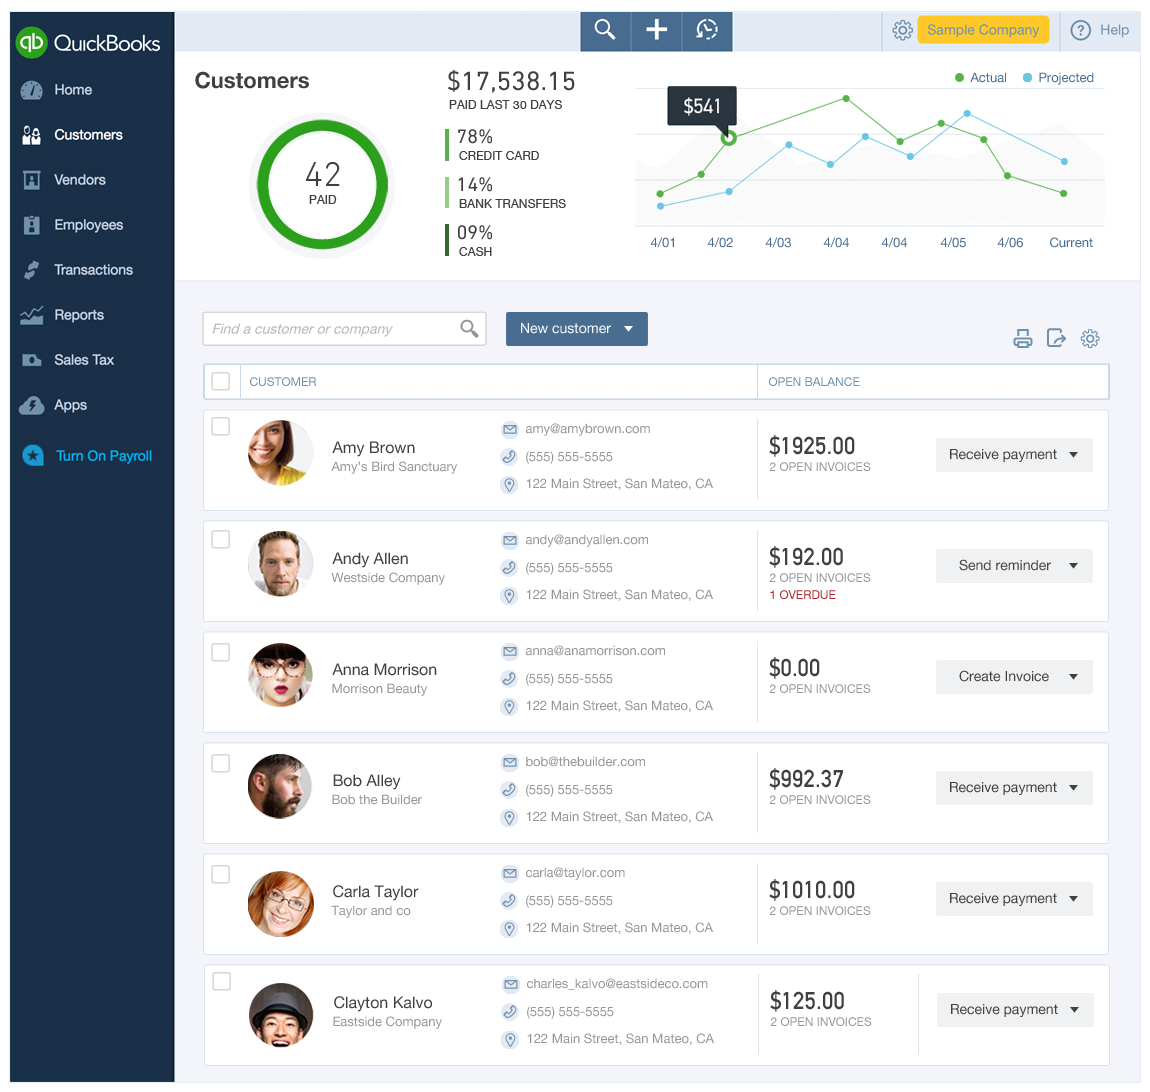1150x1092 pixels.
Task: Open table settings gear above customer list
Action: [1090, 339]
